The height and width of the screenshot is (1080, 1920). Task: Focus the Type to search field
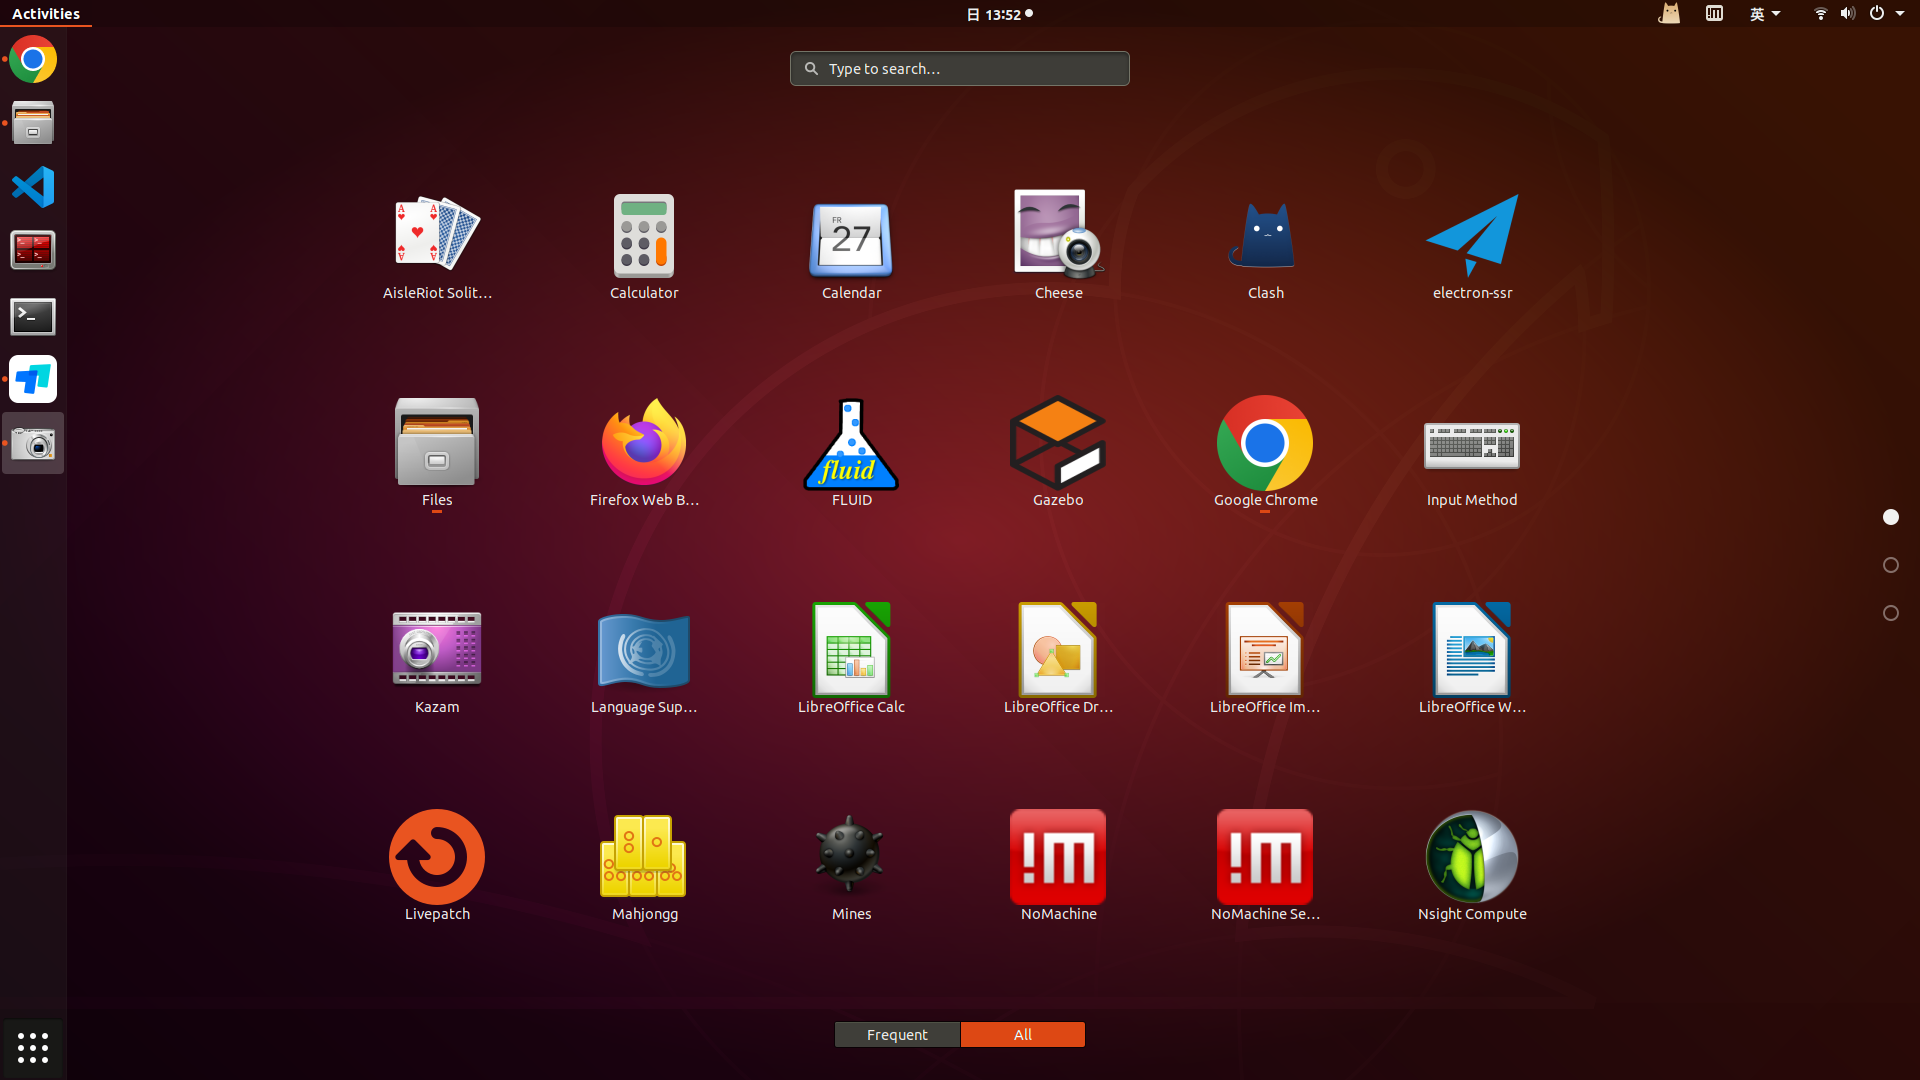click(960, 68)
